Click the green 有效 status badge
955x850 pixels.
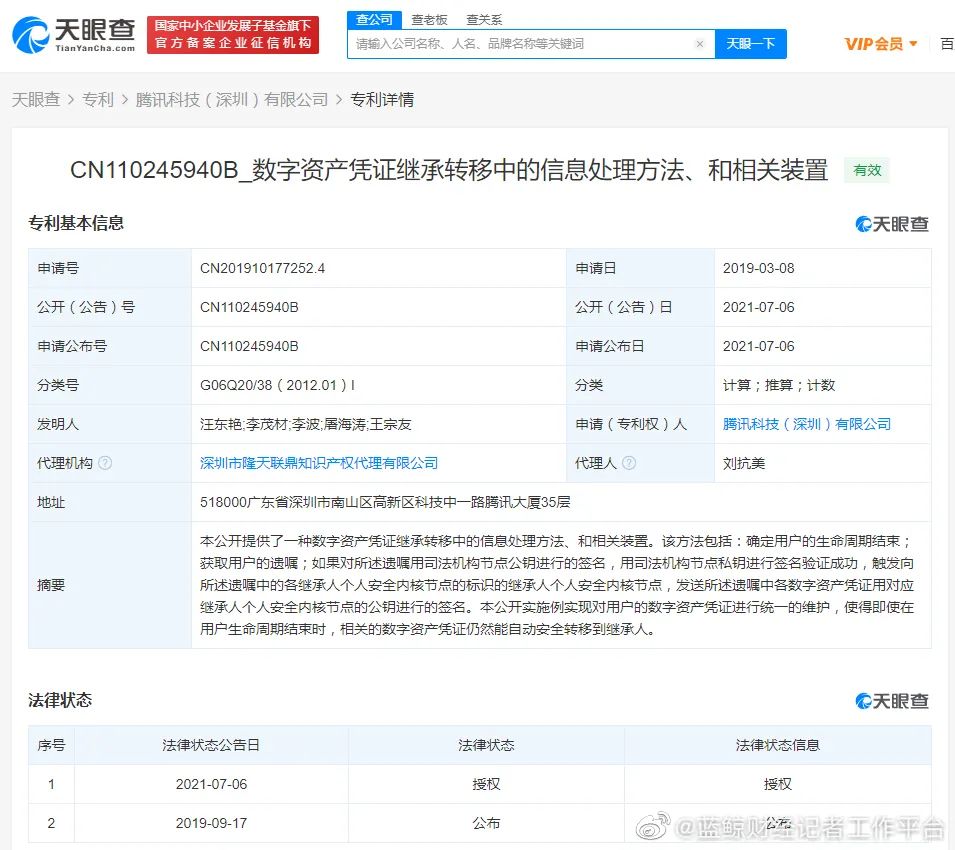tap(867, 170)
